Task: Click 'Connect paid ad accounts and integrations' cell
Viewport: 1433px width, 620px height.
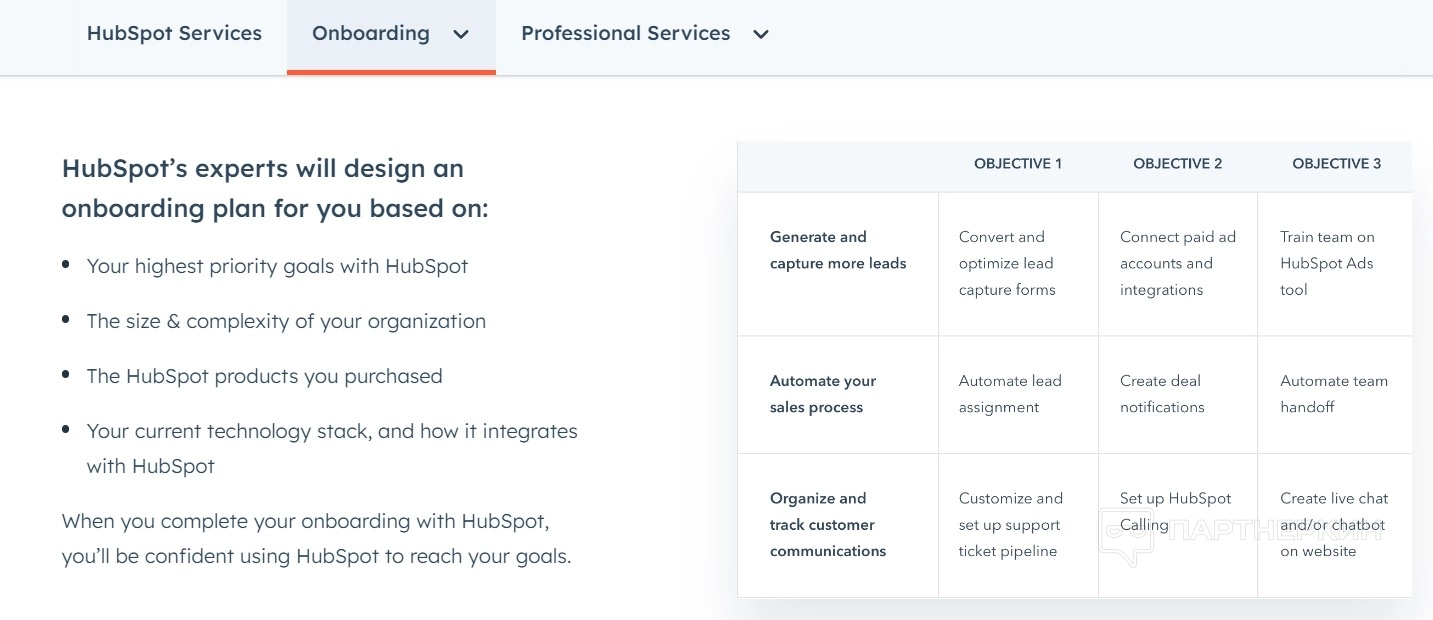Action: pos(1177,263)
